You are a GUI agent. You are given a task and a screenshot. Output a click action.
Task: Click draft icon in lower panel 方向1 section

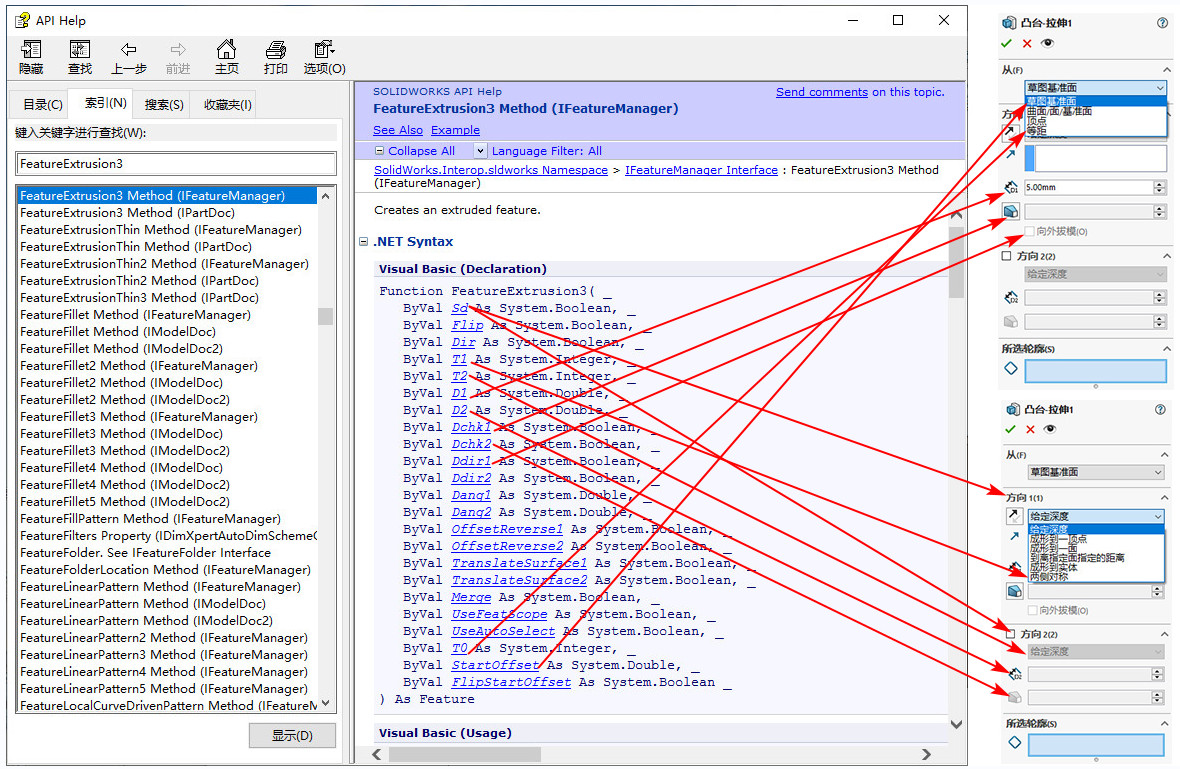(x=1014, y=591)
